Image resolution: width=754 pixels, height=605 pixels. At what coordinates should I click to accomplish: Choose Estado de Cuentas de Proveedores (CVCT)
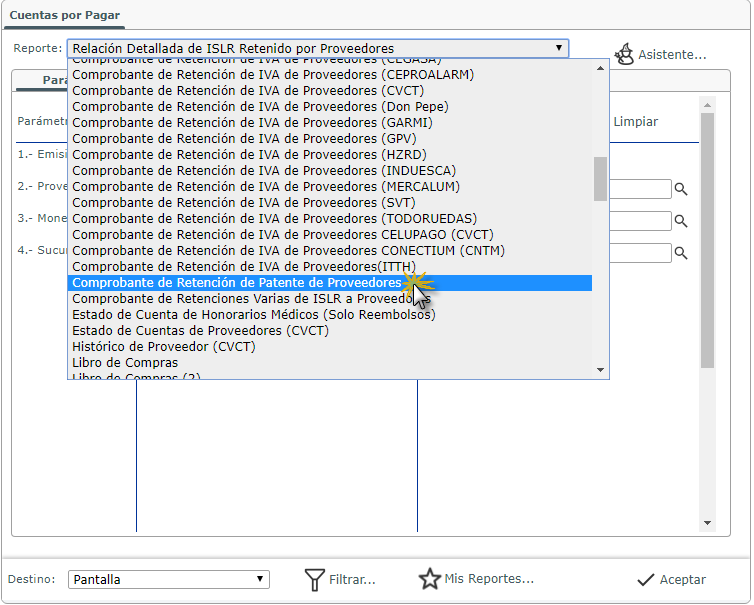coord(330,331)
